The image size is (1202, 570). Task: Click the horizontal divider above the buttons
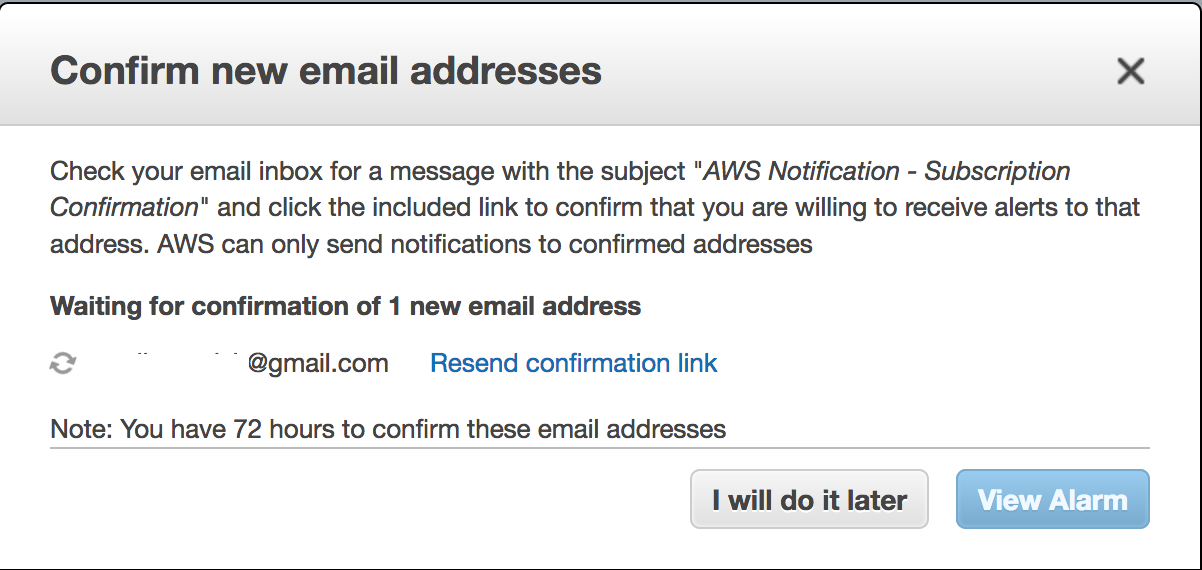pyautogui.click(x=600, y=447)
